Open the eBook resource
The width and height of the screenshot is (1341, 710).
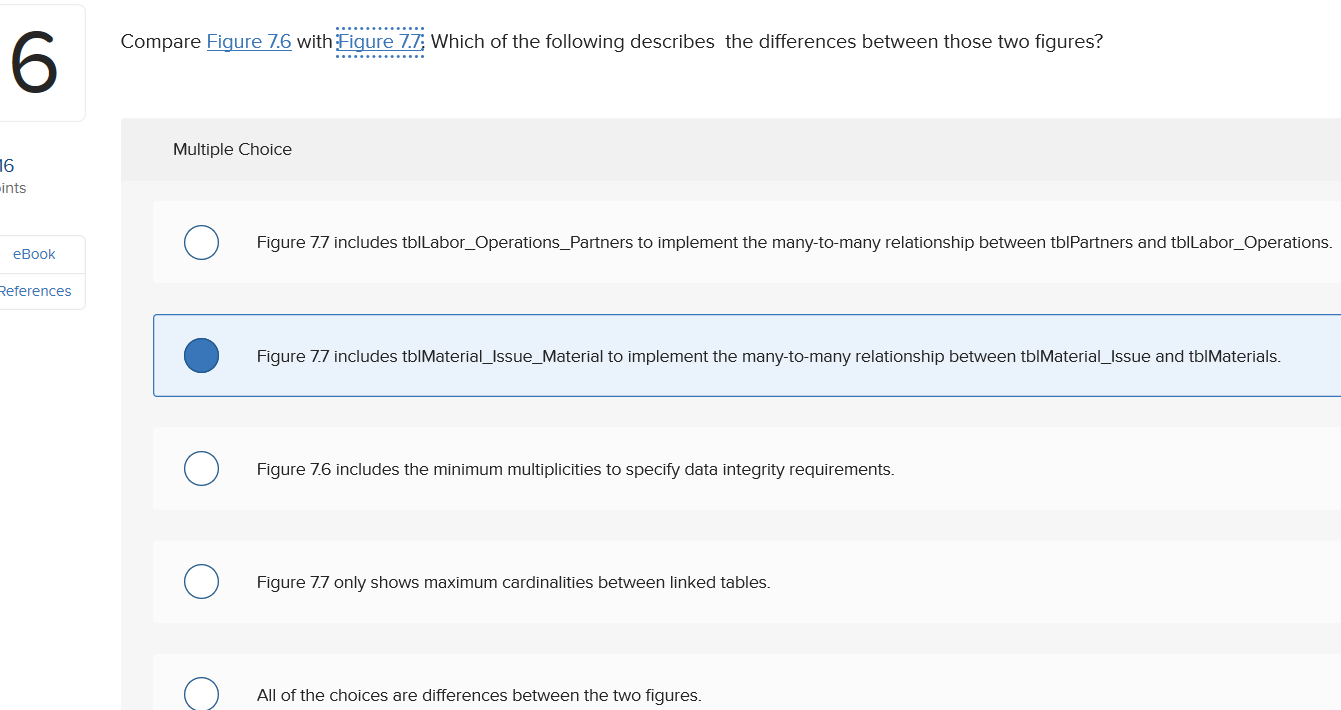33,254
